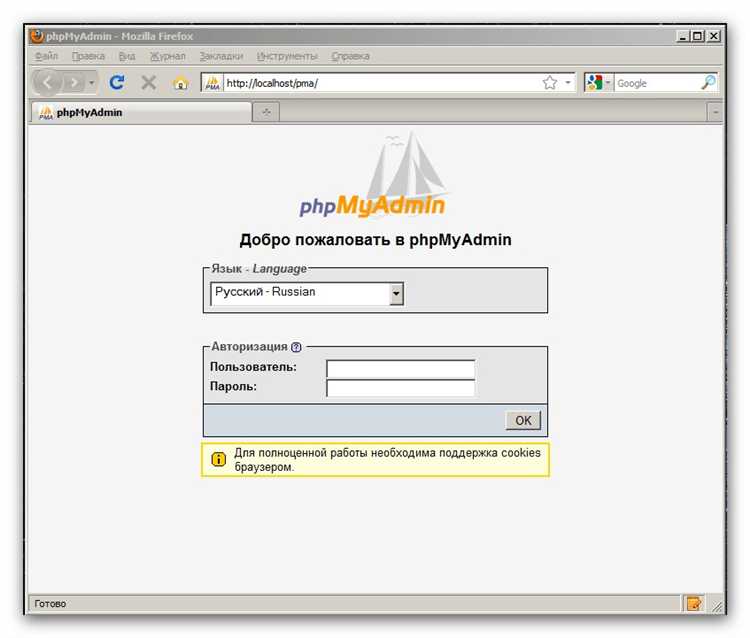Click the search magnifier icon
The width and height of the screenshot is (750, 638).
click(708, 83)
